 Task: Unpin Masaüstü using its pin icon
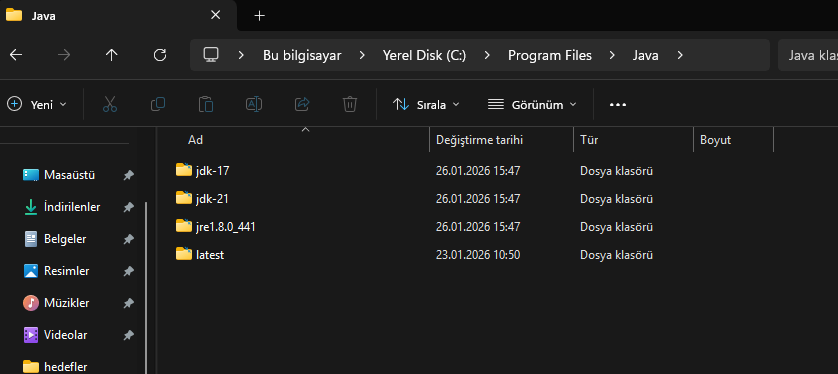[x=128, y=175]
